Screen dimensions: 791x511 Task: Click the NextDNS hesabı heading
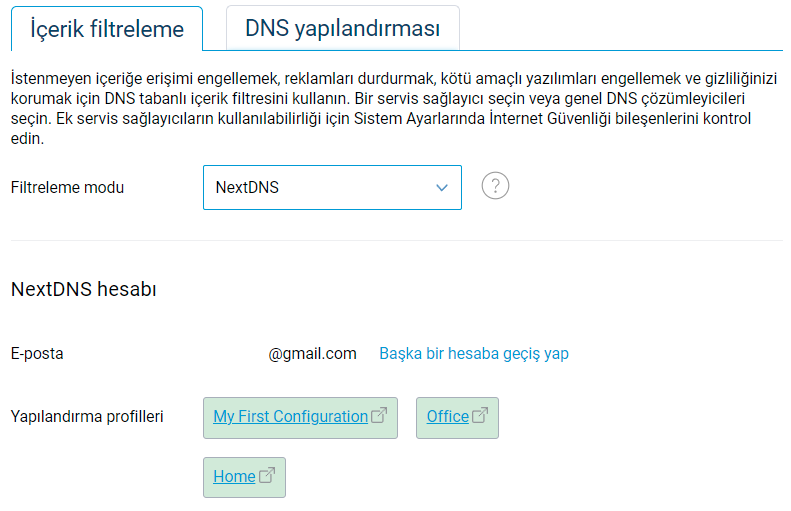[x=84, y=290]
